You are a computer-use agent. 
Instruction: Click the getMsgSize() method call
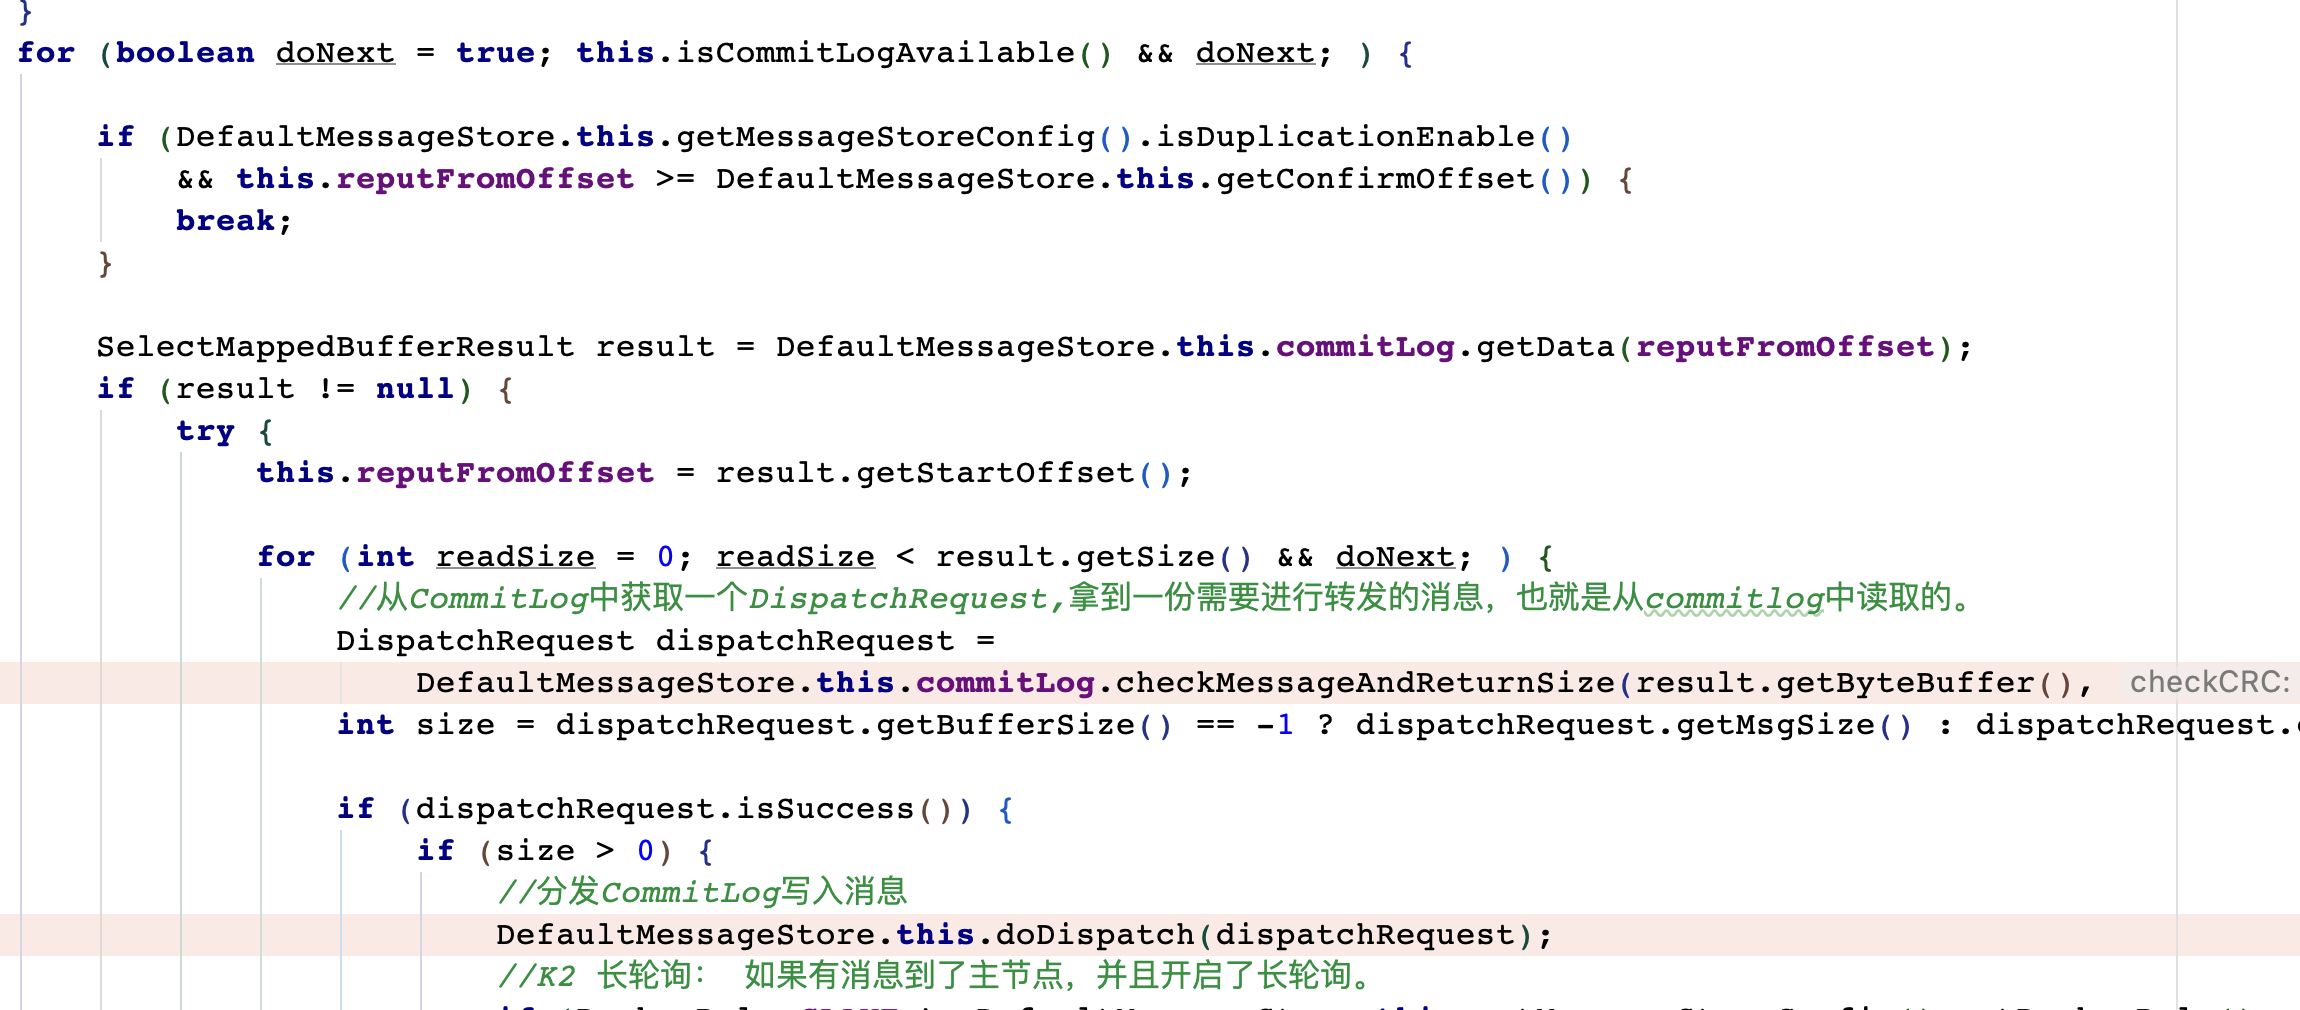click(1795, 725)
